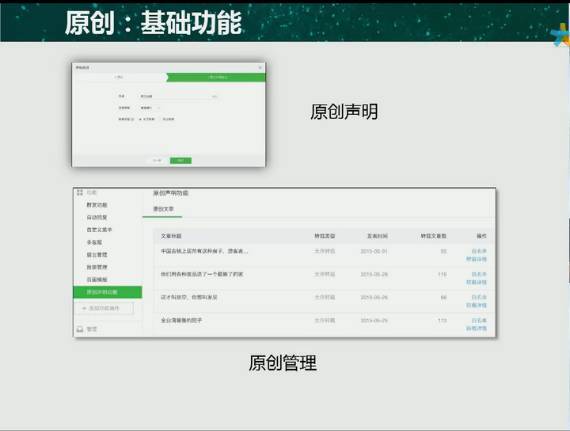Viewport: 570px width, 431px height.
Task: Open 投票管理 in the sidebar
Action: click(x=97, y=267)
